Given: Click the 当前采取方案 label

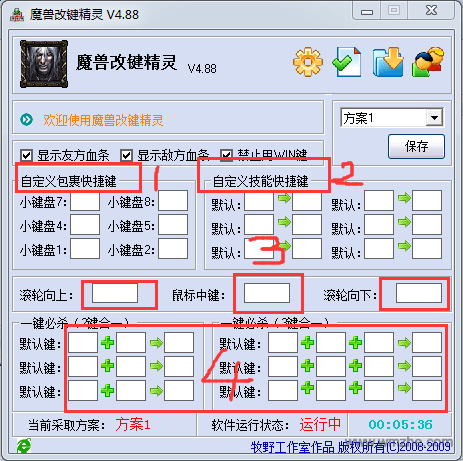Looking at the screenshot, I should coord(67,425).
